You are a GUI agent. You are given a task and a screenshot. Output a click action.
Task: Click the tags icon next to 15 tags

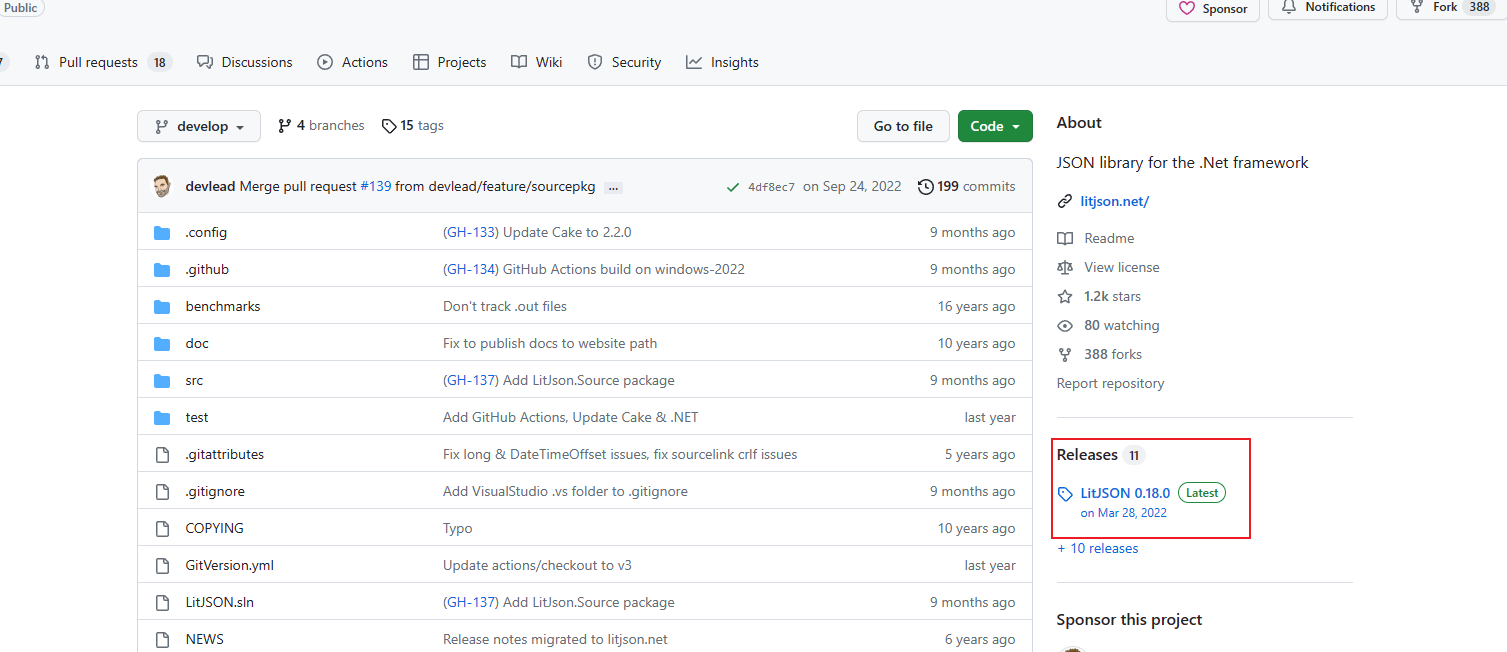click(388, 126)
